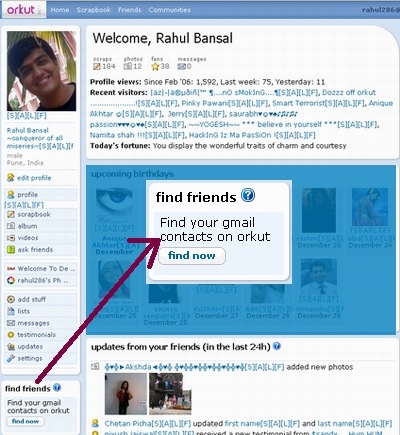Click the small sidebar find now button
This screenshot has width=400, height=435.
click(25, 421)
